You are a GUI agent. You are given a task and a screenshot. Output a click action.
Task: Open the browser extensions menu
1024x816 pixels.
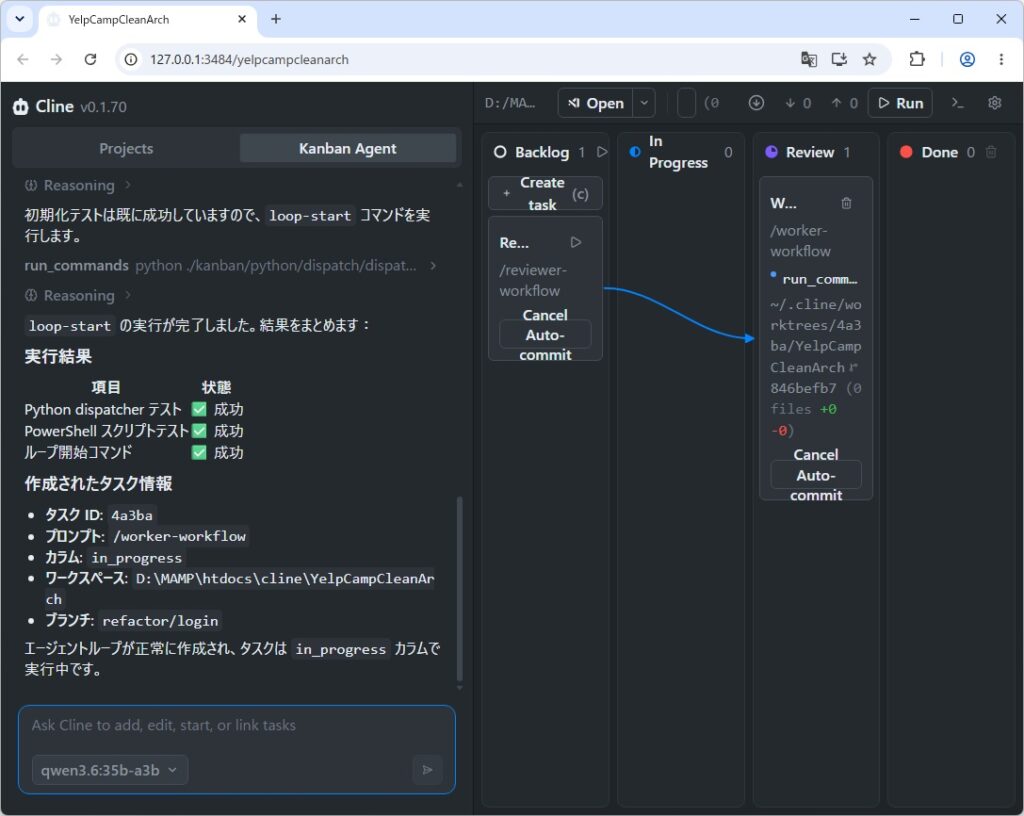point(917,59)
